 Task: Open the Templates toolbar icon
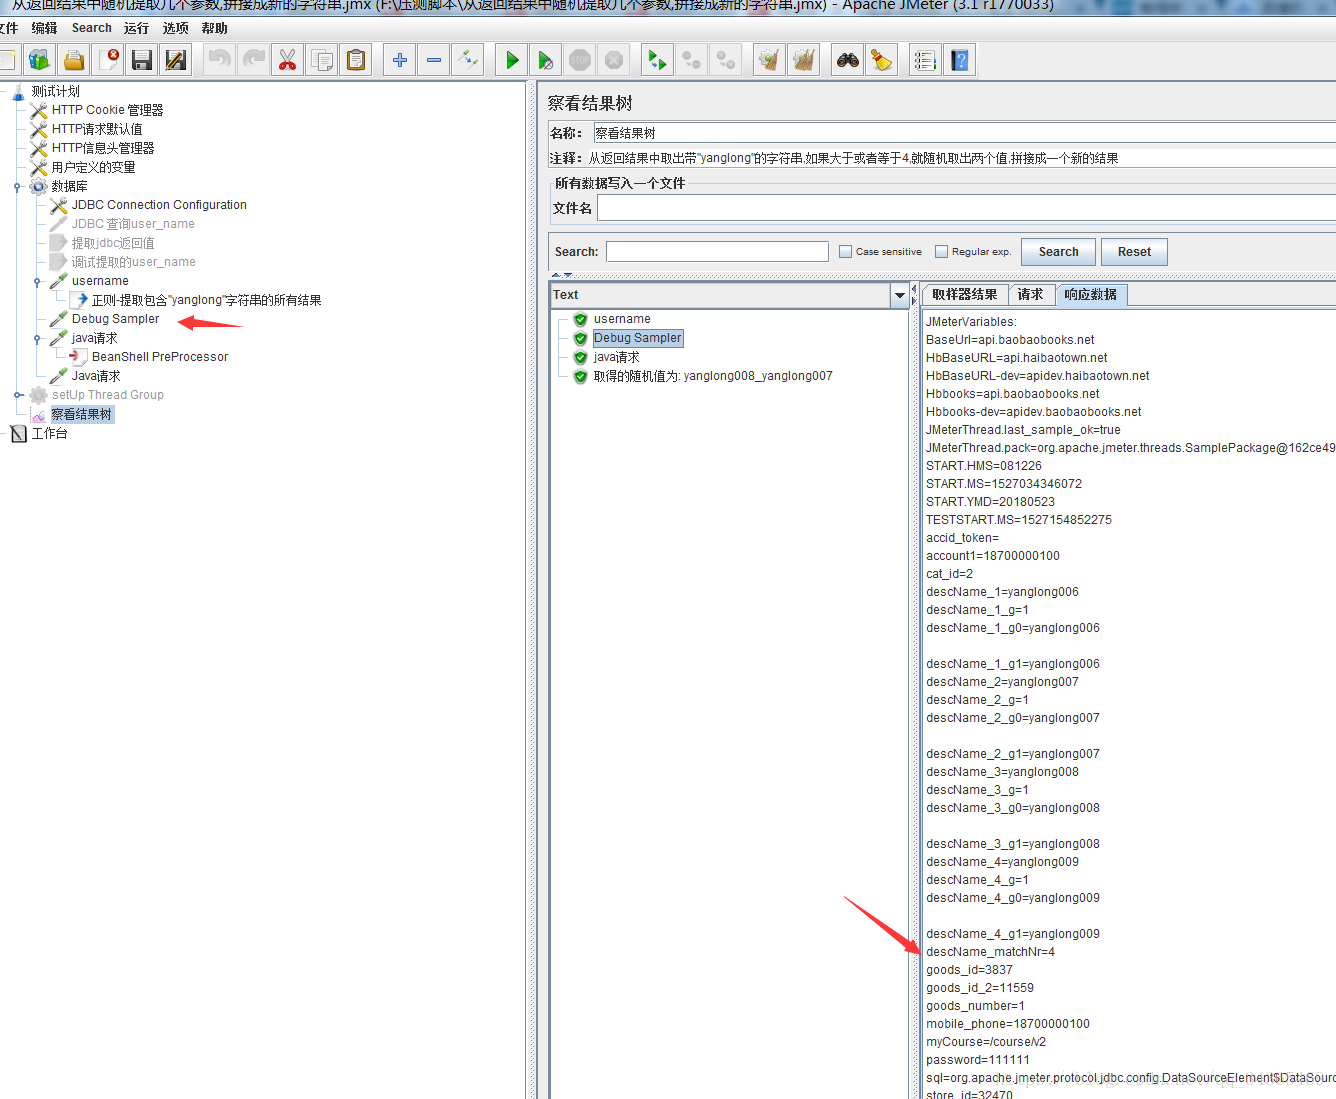40,60
